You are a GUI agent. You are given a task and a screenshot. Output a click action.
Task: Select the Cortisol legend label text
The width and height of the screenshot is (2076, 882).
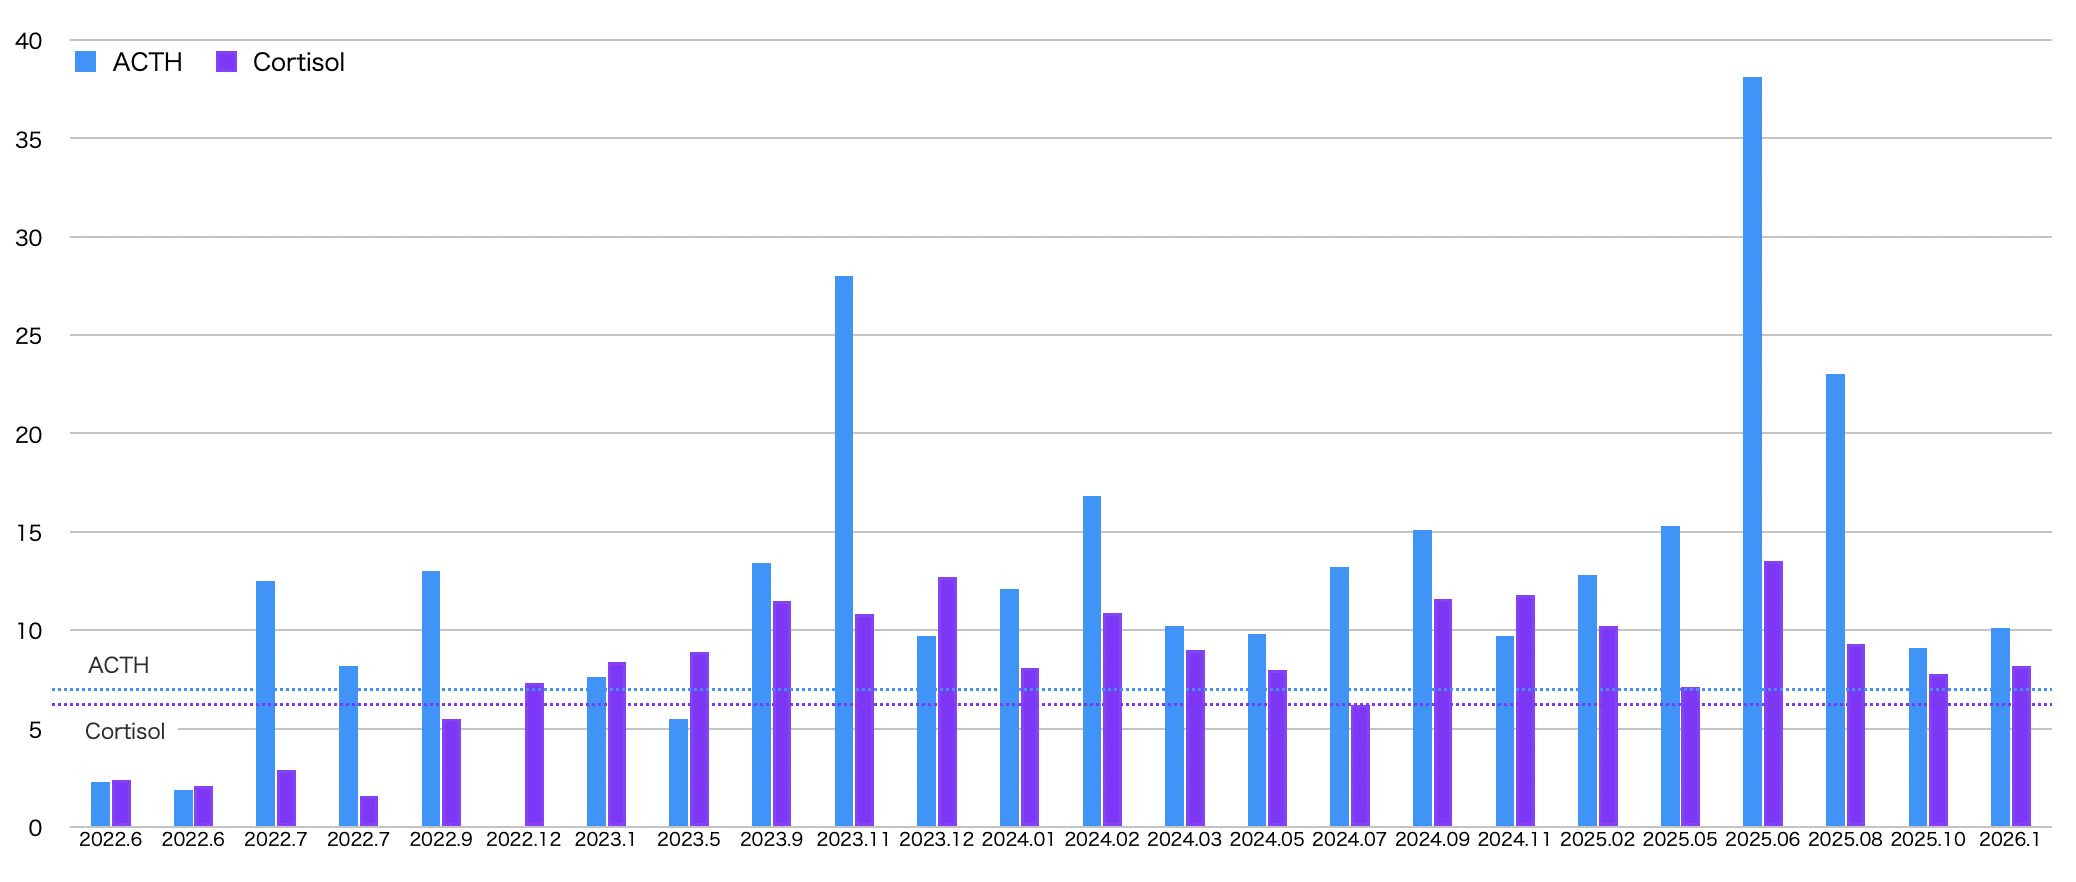[298, 62]
